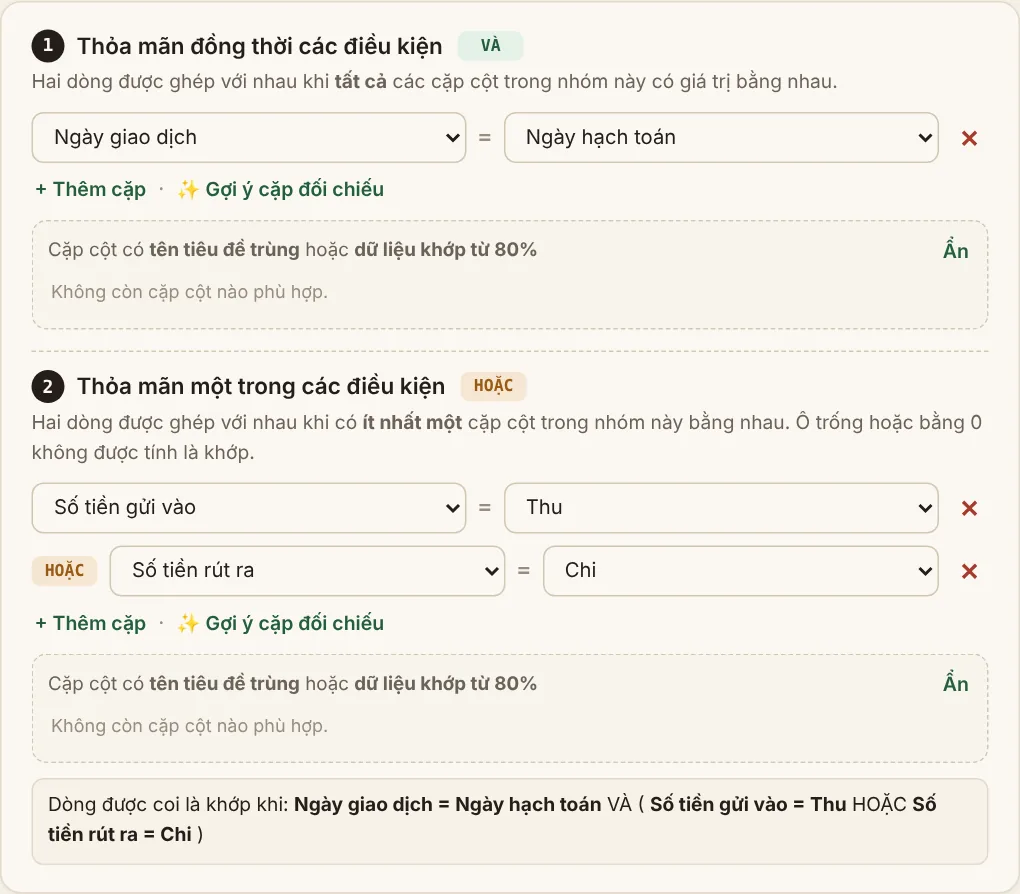Expand the Số tiền rút ra dropdown

pos(307,571)
